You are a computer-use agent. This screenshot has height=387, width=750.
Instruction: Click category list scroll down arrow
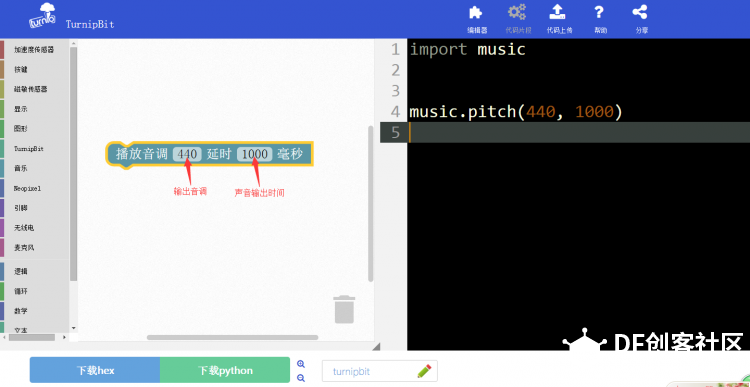click(73, 329)
